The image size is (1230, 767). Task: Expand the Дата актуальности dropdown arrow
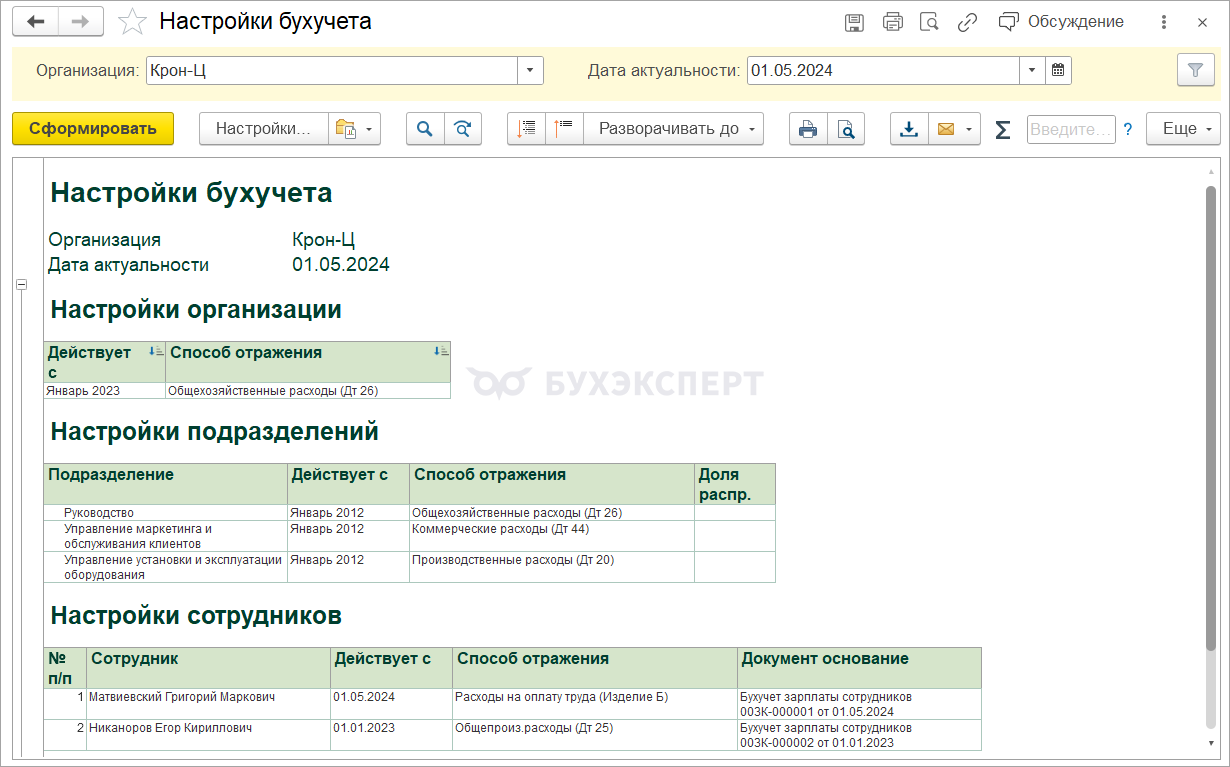(1032, 71)
